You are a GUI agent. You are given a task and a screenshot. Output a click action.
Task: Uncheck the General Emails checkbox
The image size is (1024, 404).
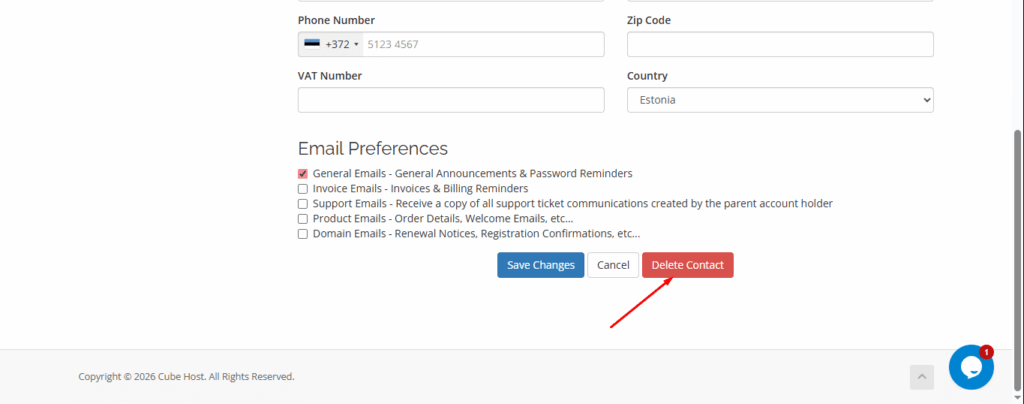(x=303, y=174)
